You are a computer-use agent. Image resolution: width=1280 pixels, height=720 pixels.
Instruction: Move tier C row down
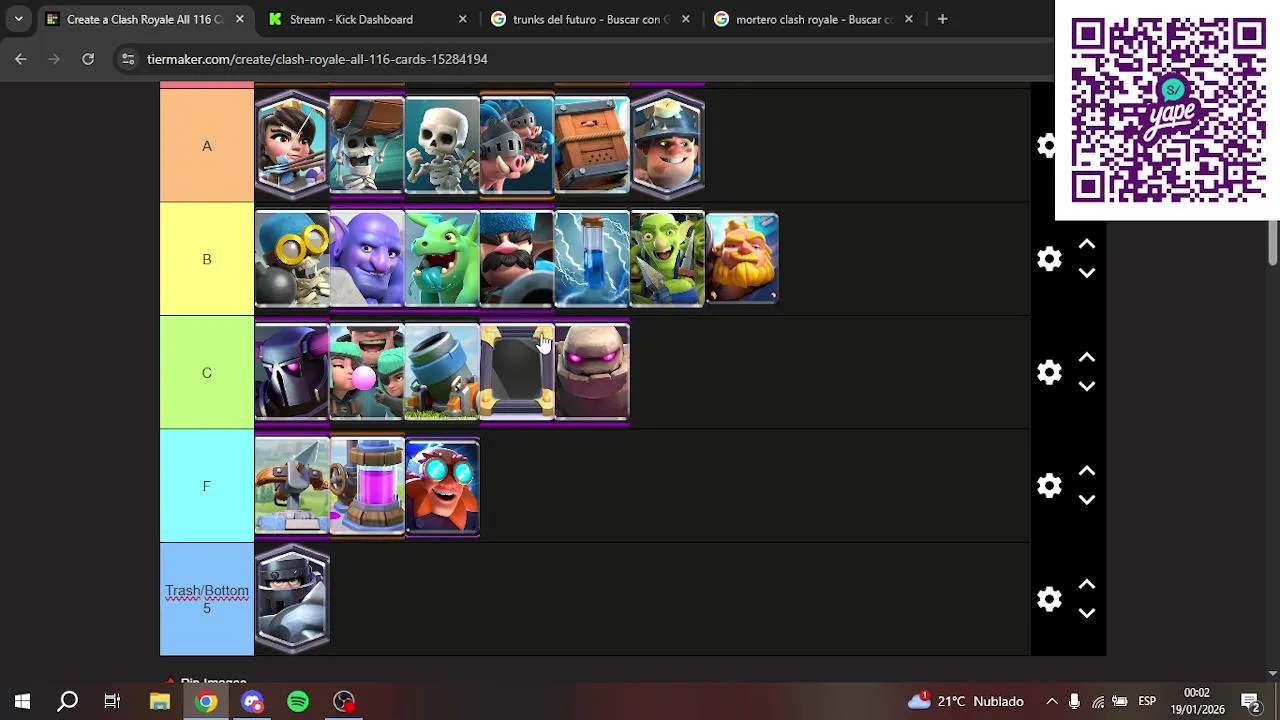tap(1087, 386)
